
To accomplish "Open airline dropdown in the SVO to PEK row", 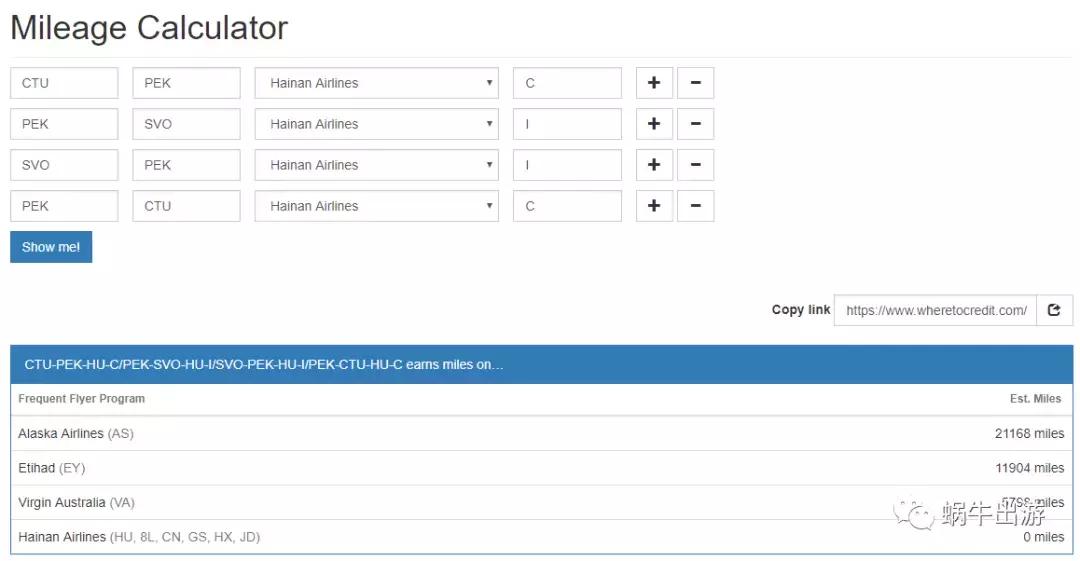I will [x=377, y=165].
